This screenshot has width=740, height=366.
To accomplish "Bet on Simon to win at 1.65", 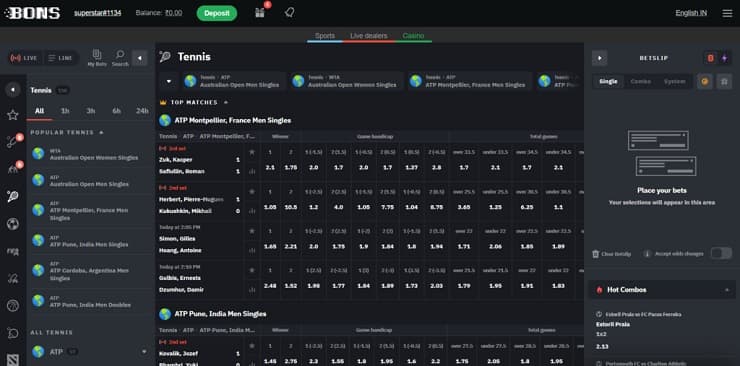I will tap(270, 246).
